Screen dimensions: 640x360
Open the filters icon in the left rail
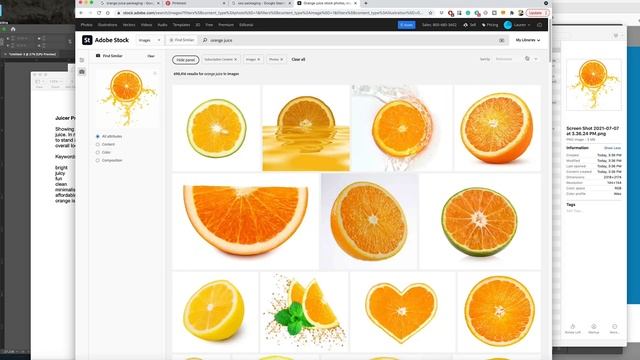pos(82,60)
